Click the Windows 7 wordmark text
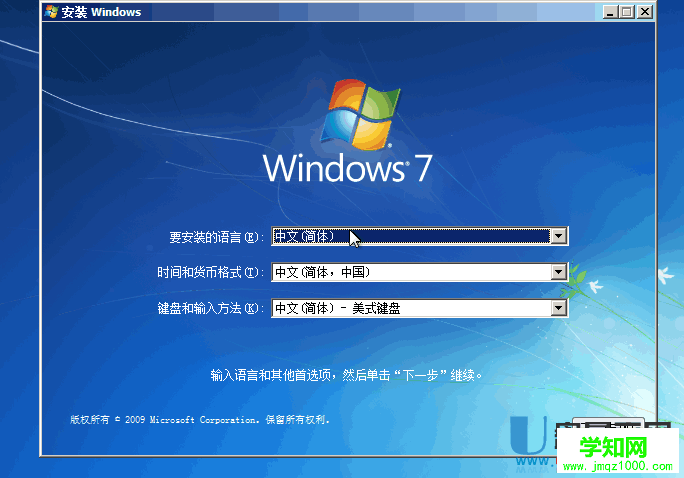 347,168
